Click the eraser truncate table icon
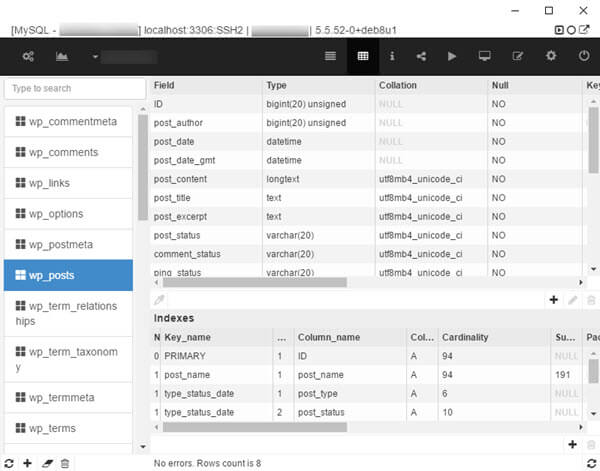 47,463
